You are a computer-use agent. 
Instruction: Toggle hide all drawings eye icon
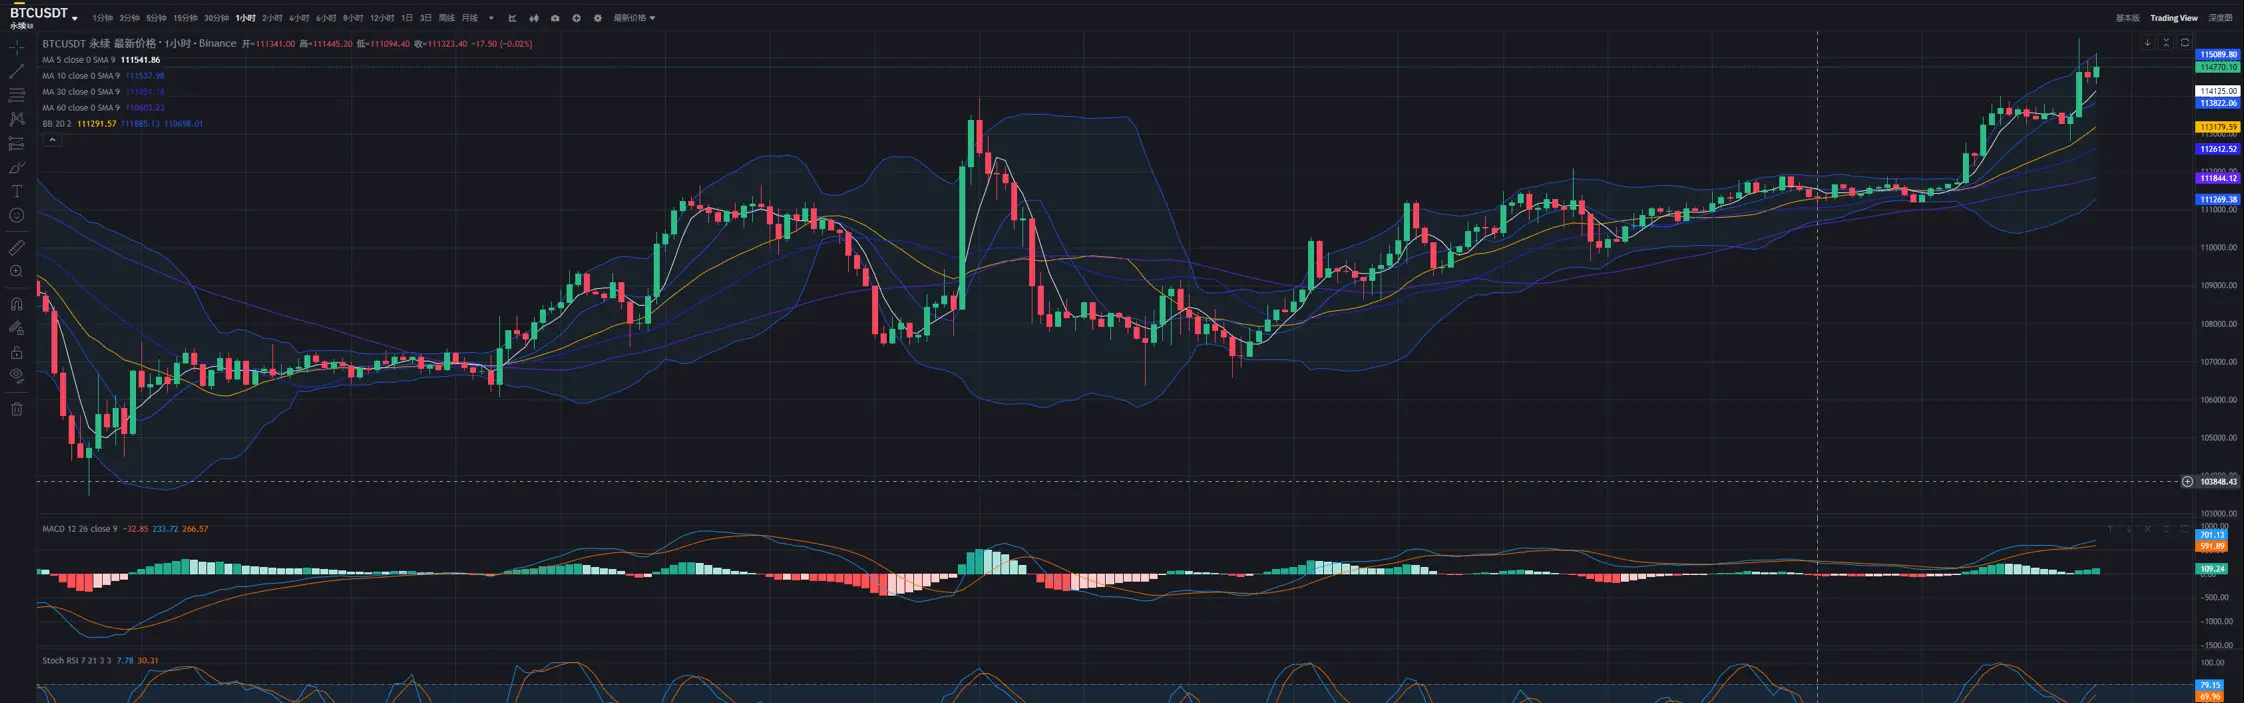17,376
